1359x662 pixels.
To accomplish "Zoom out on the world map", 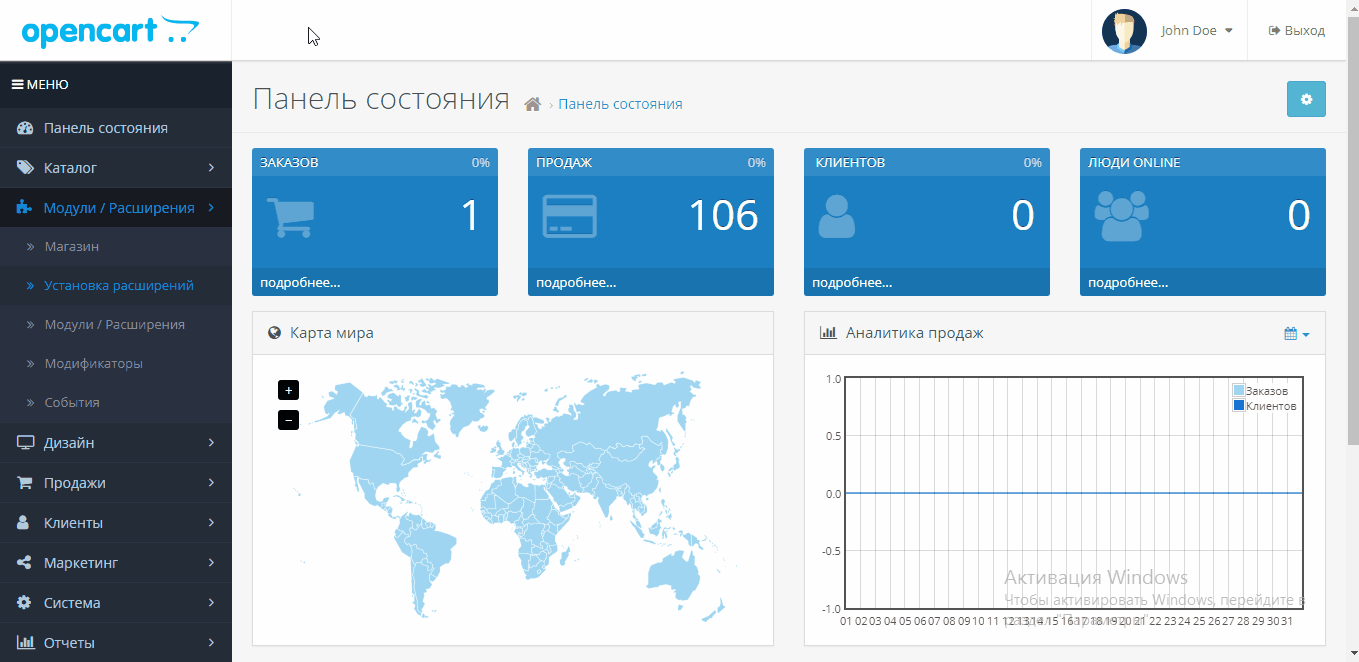I will (288, 420).
